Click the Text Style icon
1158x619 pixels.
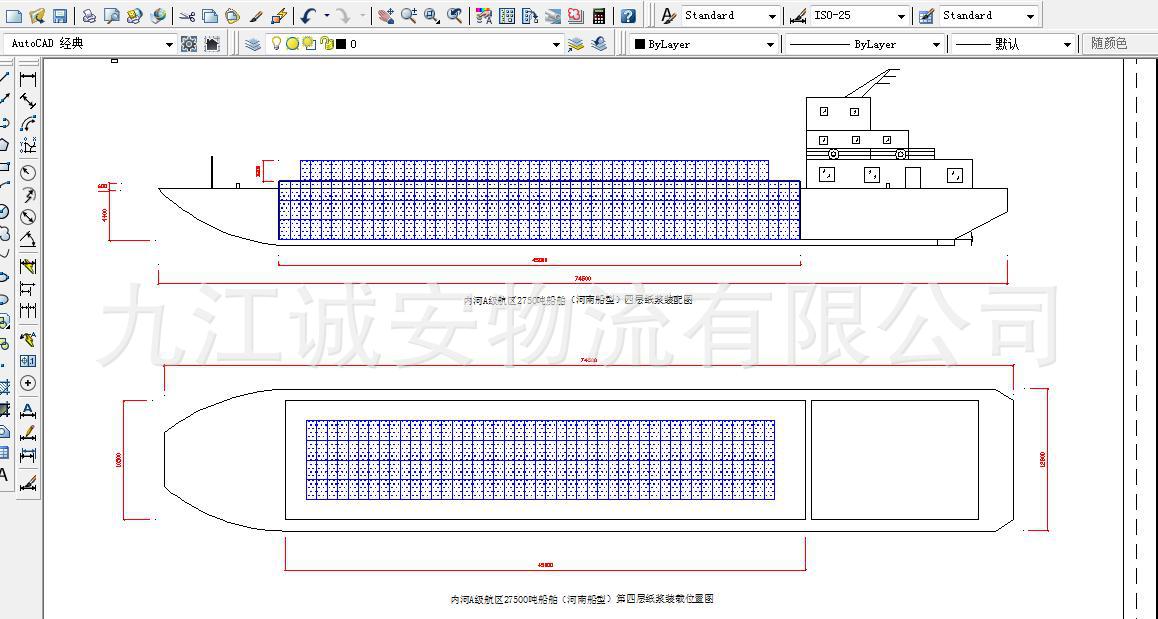point(668,16)
